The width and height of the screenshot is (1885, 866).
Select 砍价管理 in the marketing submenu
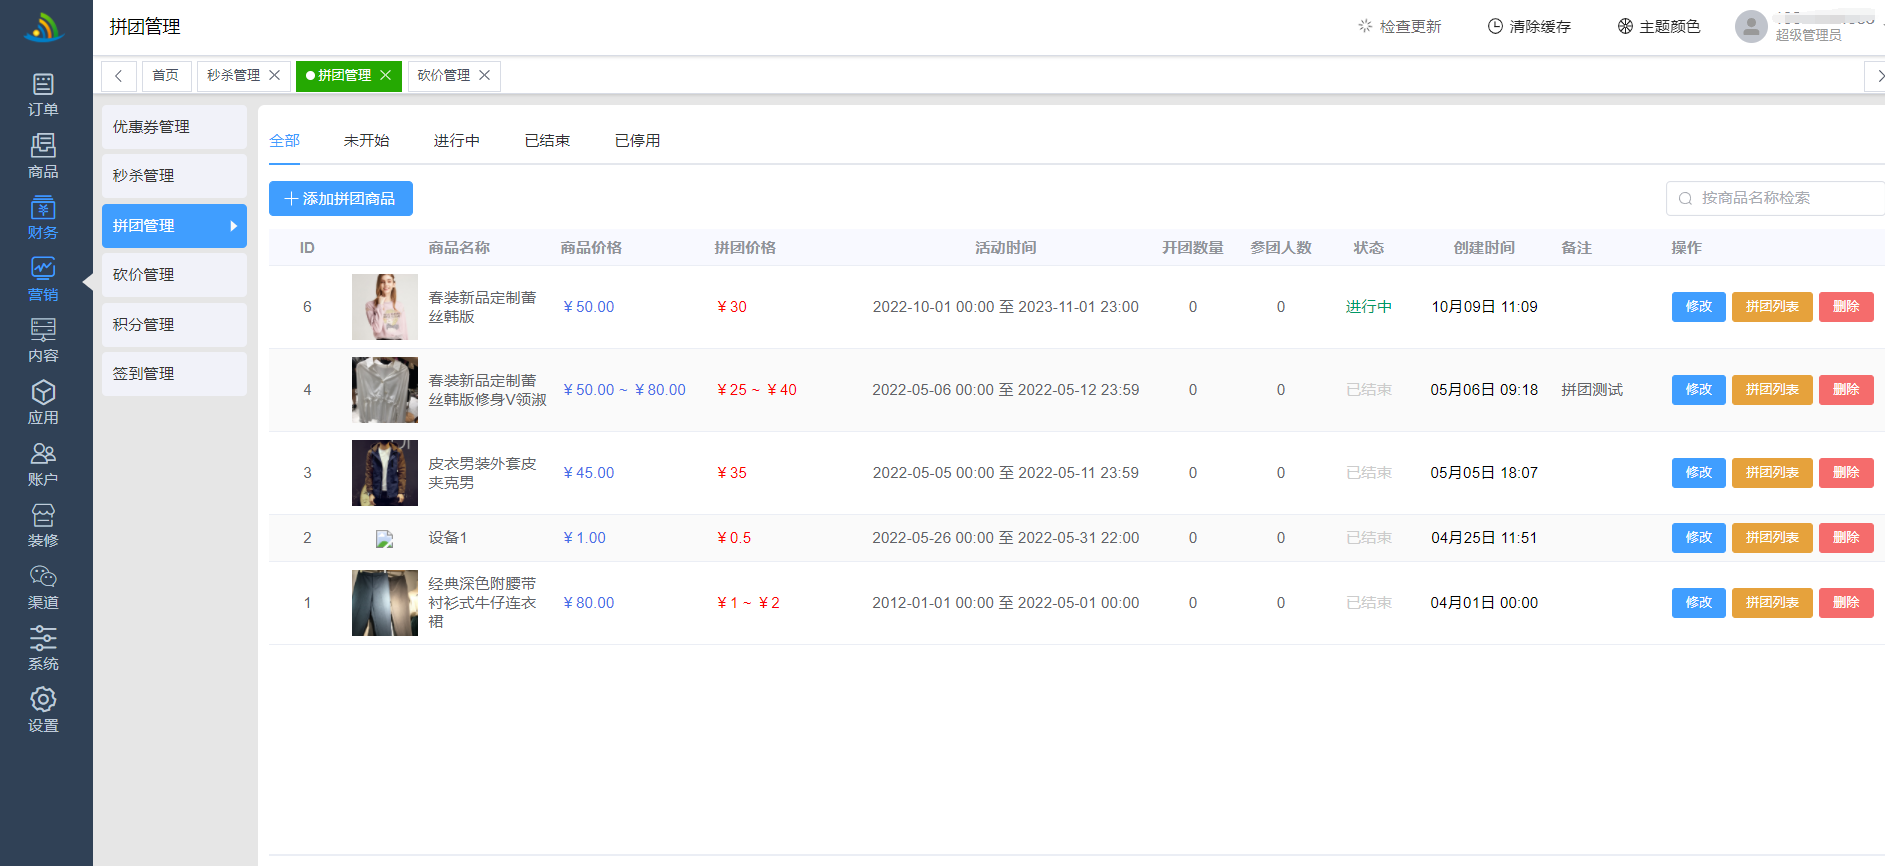pyautogui.click(x=174, y=275)
